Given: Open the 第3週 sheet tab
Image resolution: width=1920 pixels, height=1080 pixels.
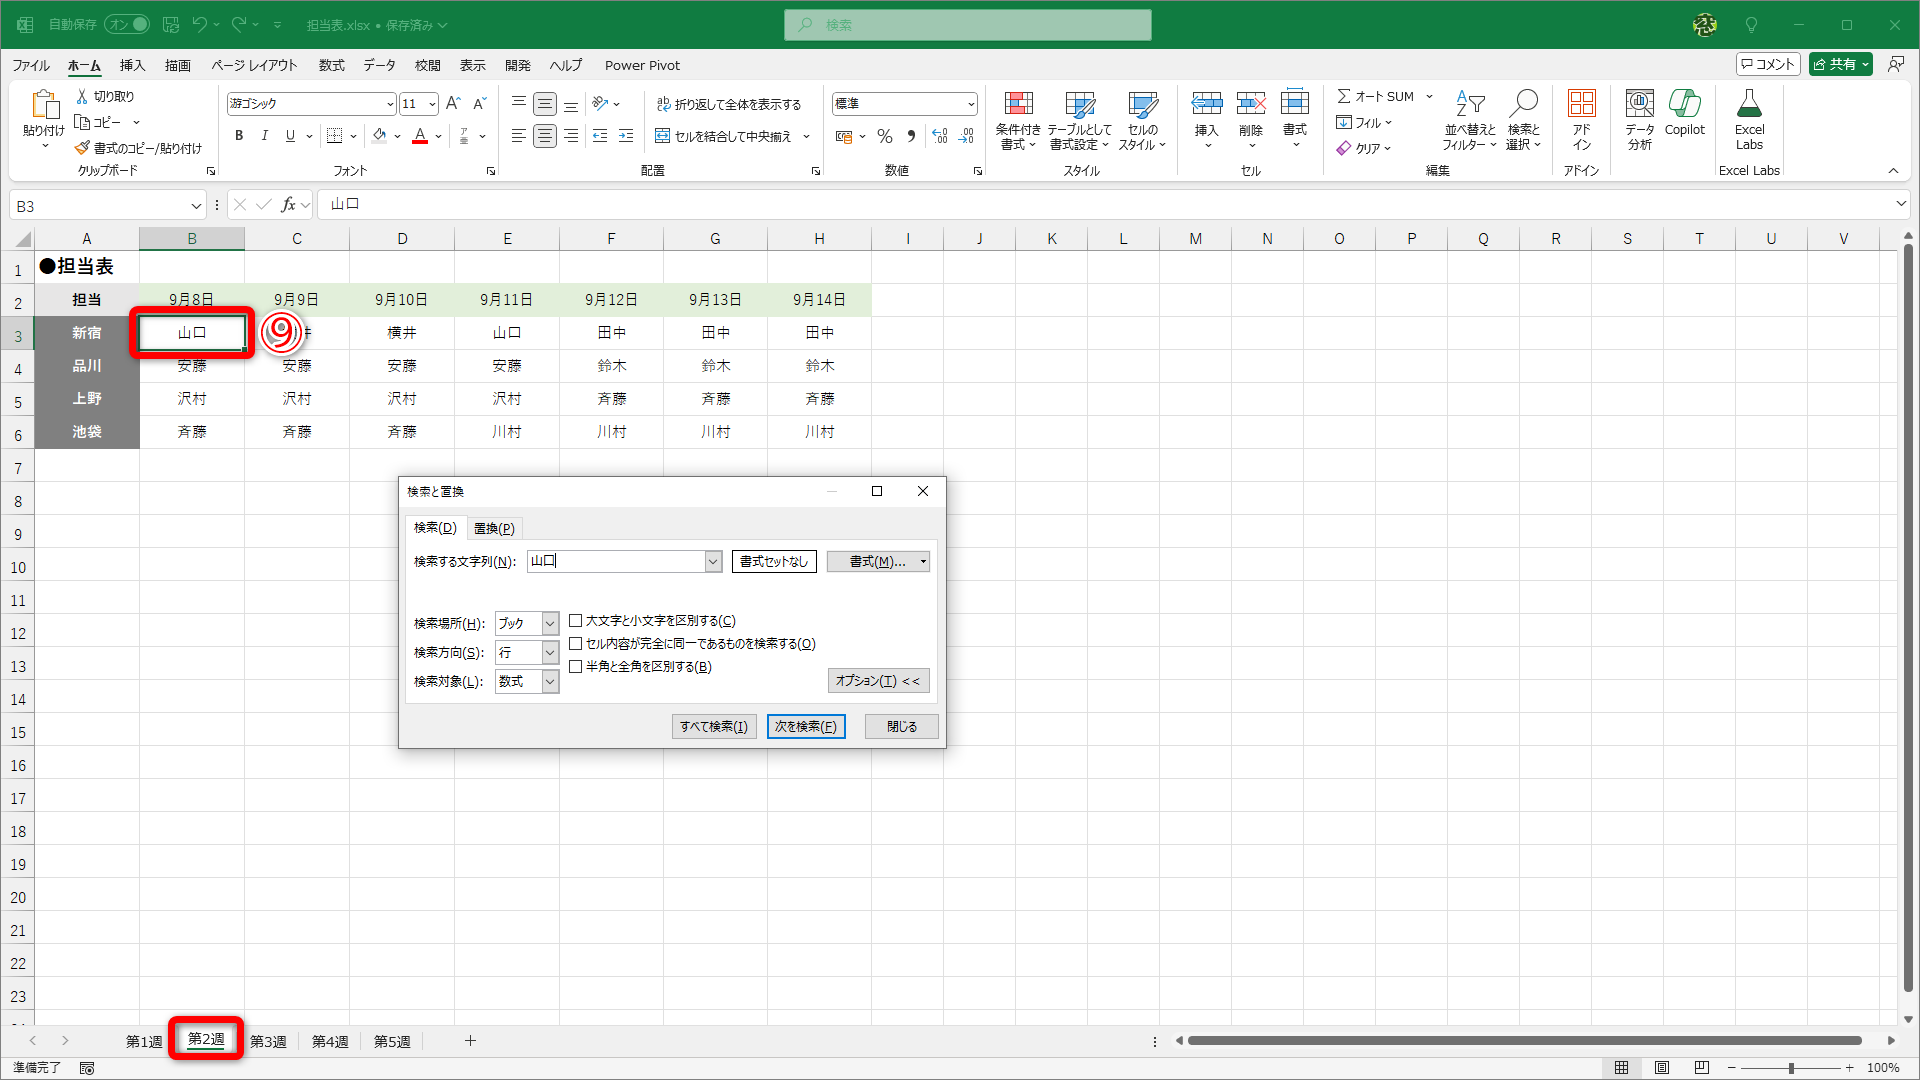Looking at the screenshot, I should [x=268, y=1041].
